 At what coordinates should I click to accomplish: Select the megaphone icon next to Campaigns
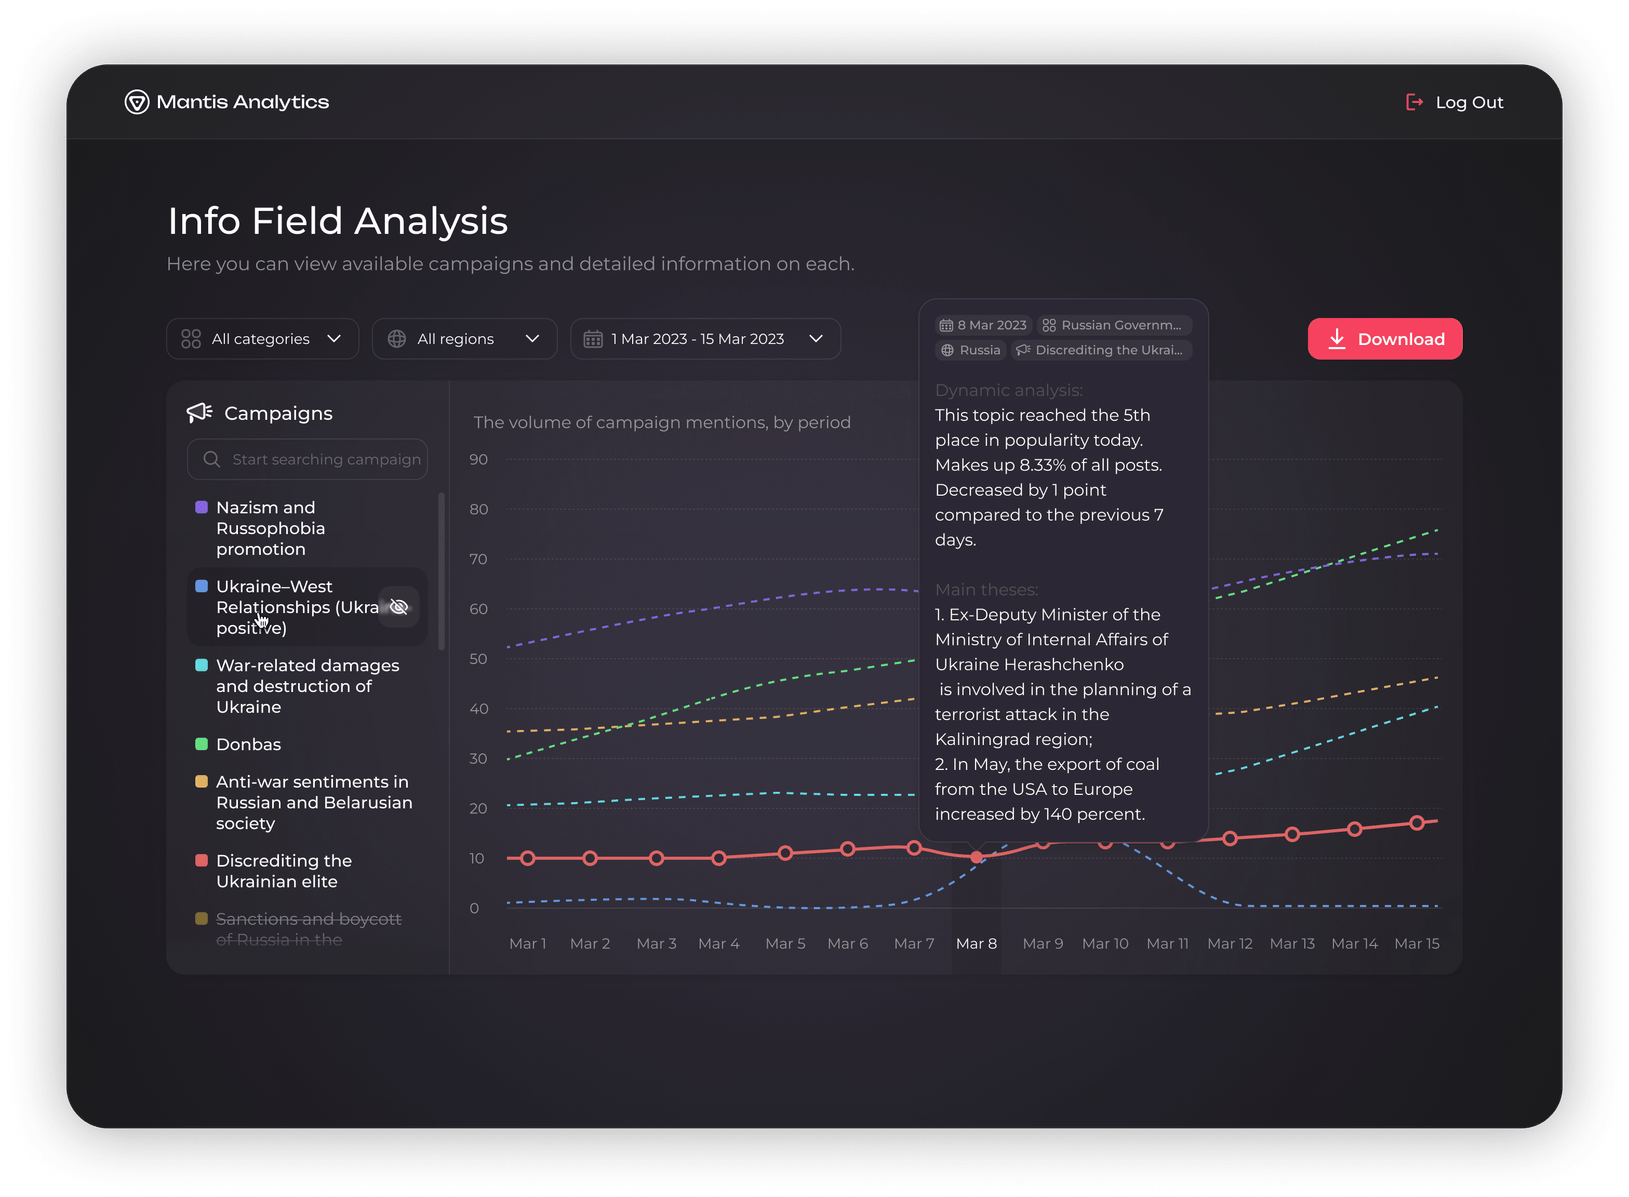coord(199,412)
